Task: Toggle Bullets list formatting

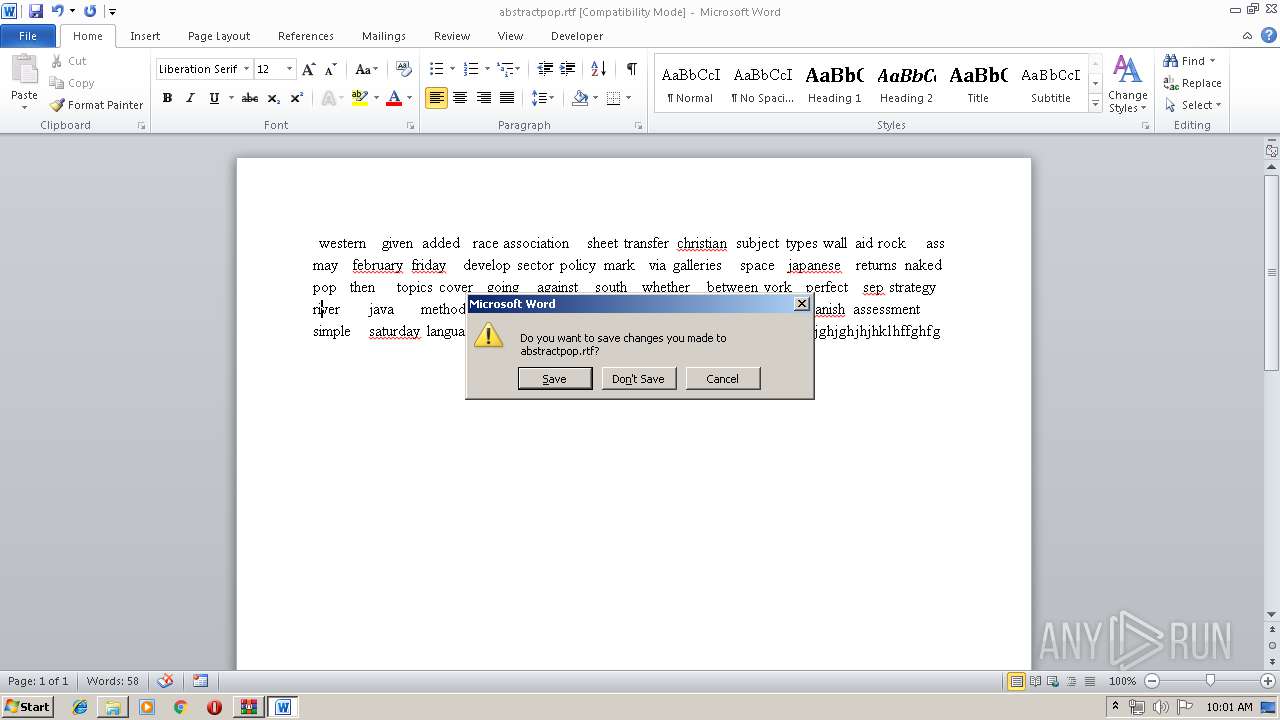Action: 436,69
